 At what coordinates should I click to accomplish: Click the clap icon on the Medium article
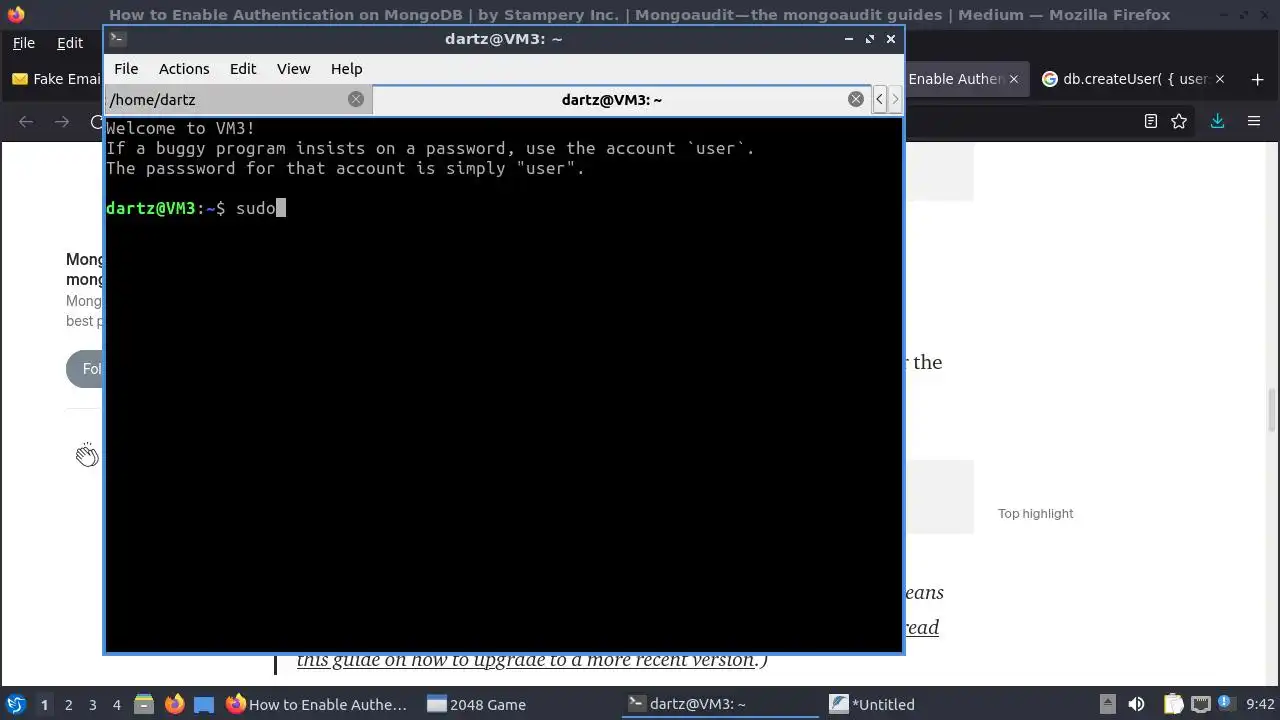coord(87,455)
